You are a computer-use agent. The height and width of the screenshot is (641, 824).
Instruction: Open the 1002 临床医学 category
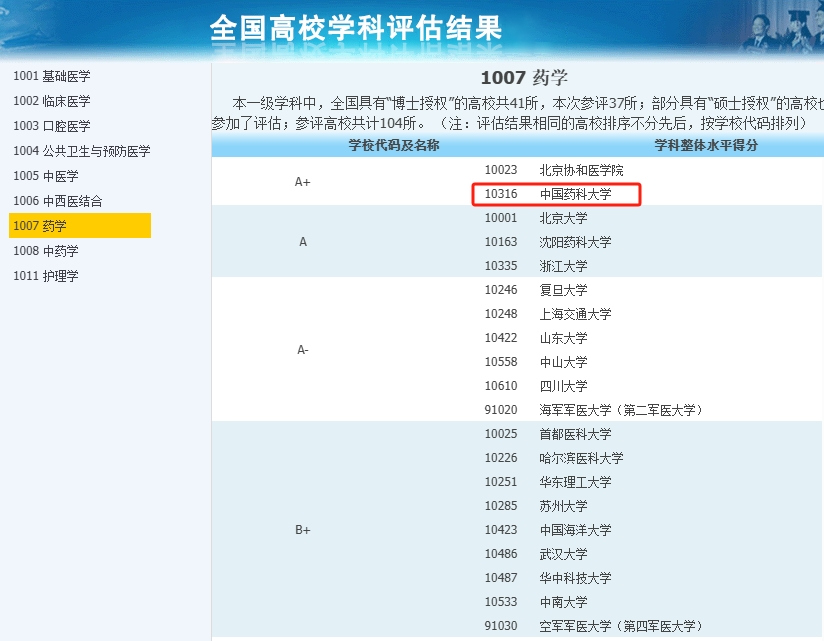click(52, 101)
